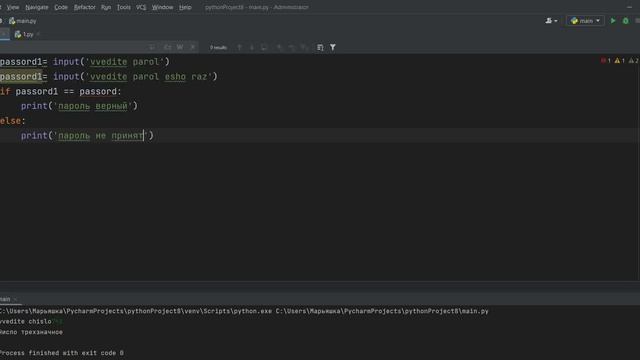Switch to the 1.py editor tab
Image resolution: width=640 pixels, height=360 pixels.
(x=24, y=35)
